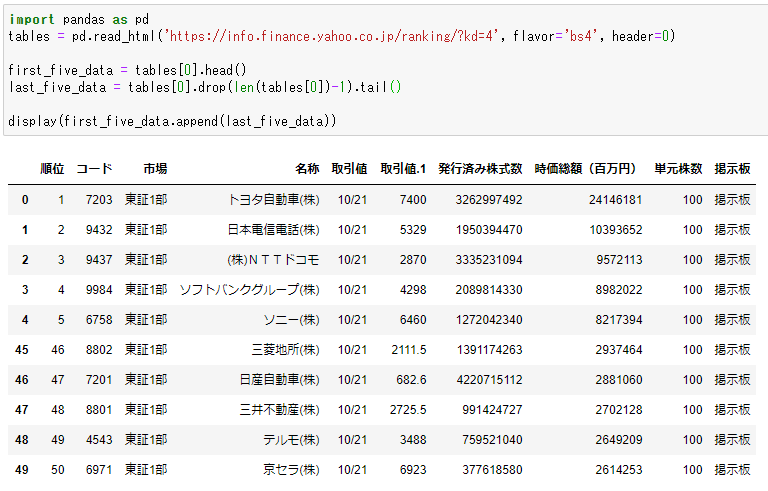The image size is (768, 491).
Task: Click price value 682.6
Action: point(411,380)
